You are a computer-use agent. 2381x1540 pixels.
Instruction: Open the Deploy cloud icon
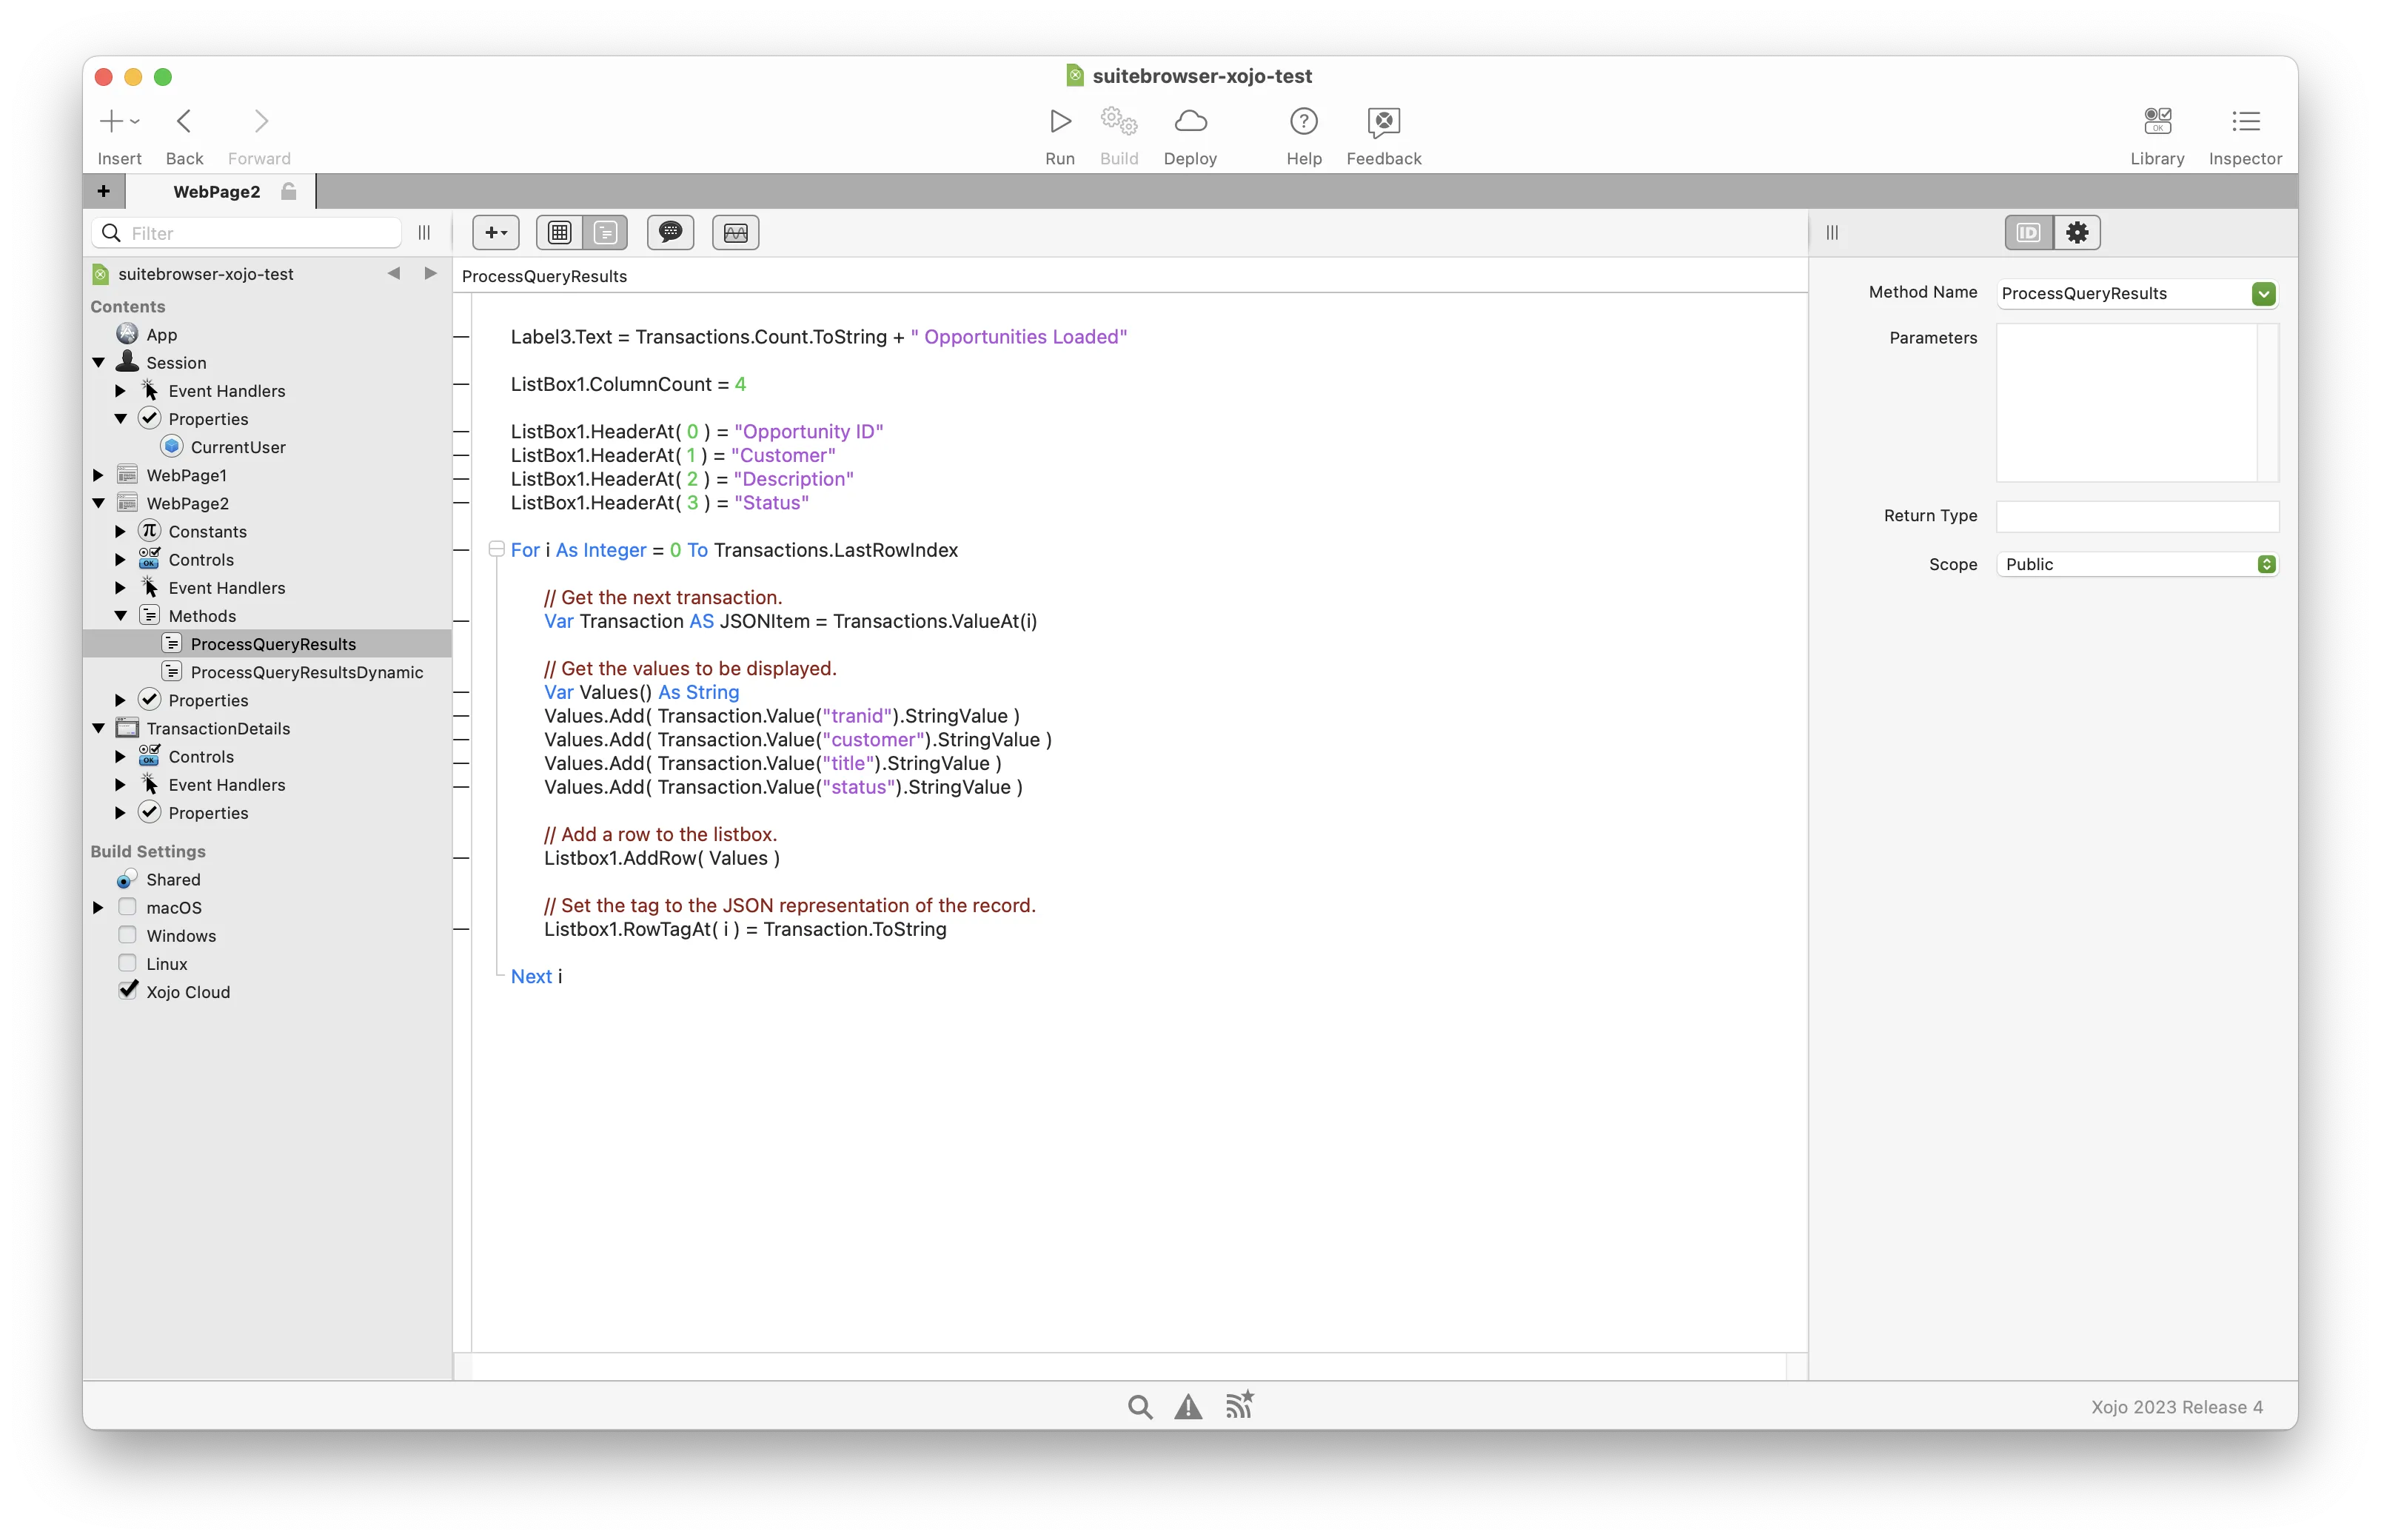(x=1190, y=122)
